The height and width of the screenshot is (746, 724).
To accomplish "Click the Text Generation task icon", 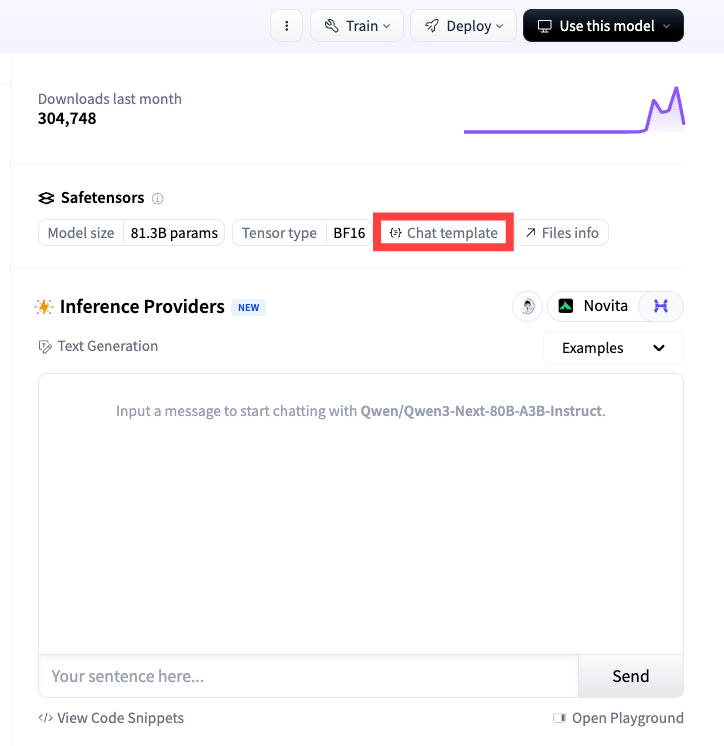I will [45, 347].
